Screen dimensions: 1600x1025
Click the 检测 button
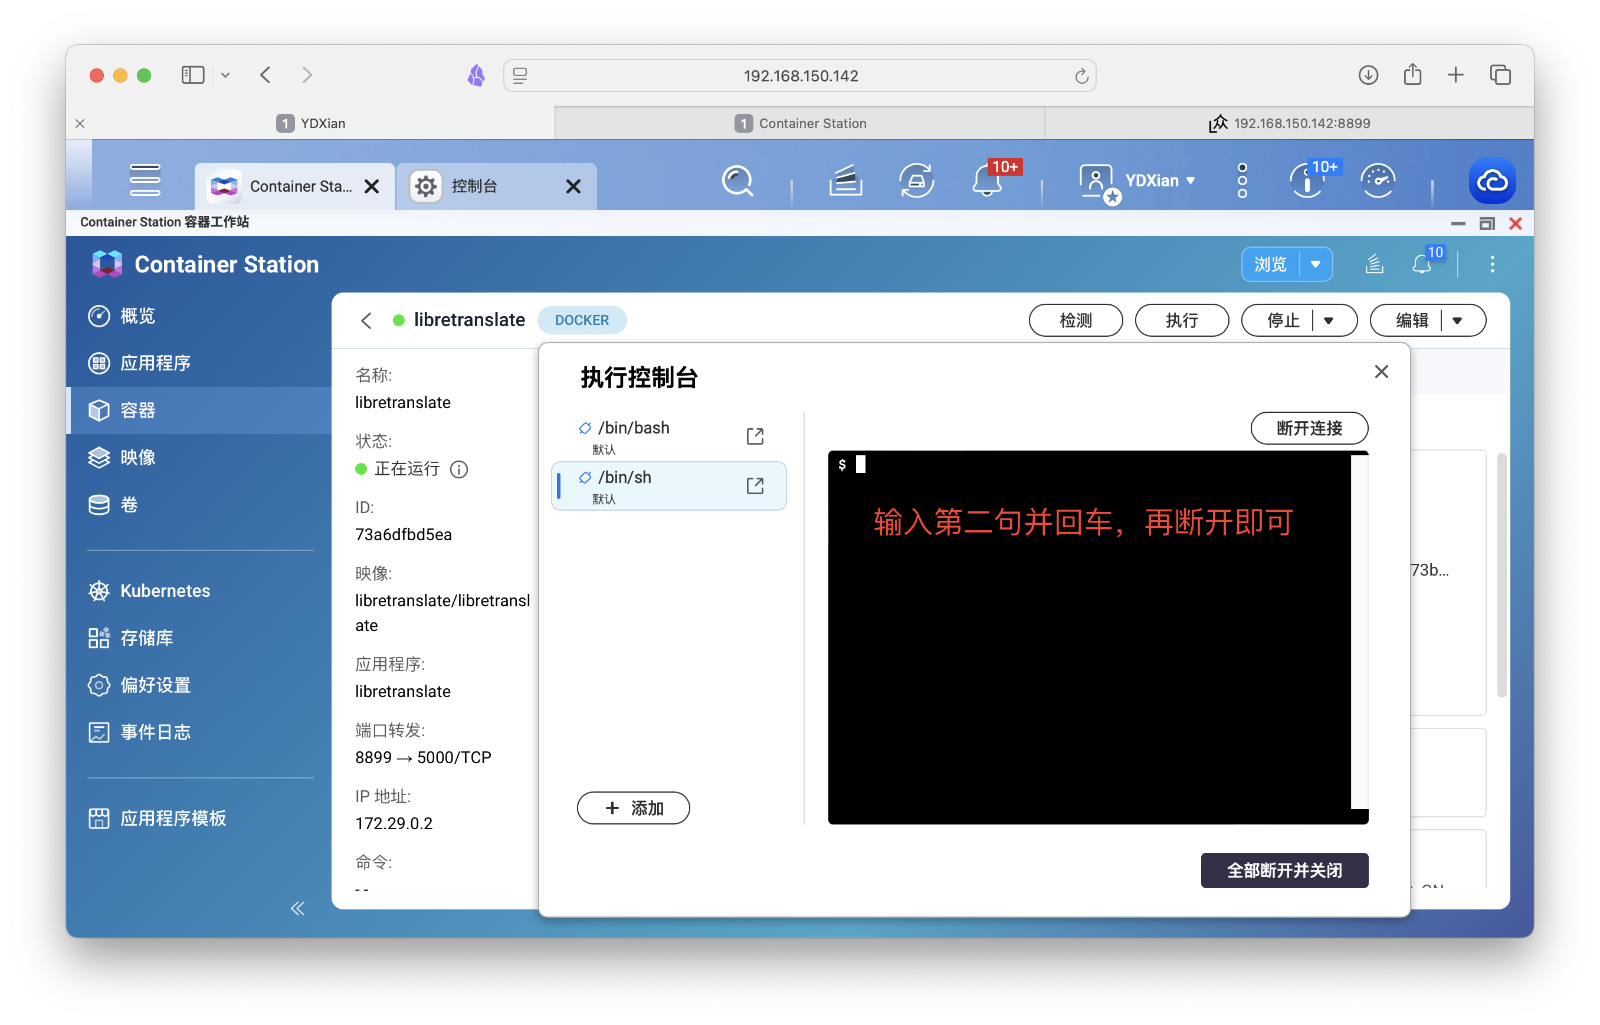click(x=1075, y=320)
